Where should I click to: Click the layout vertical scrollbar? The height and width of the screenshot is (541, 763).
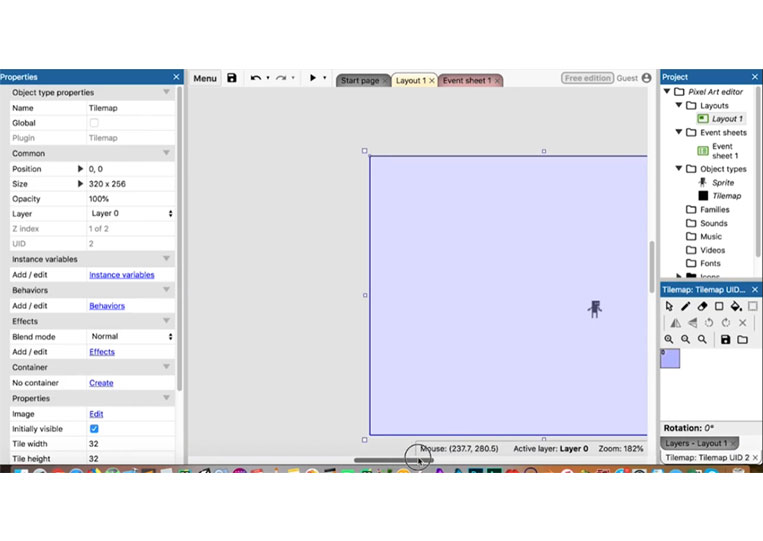click(x=652, y=267)
